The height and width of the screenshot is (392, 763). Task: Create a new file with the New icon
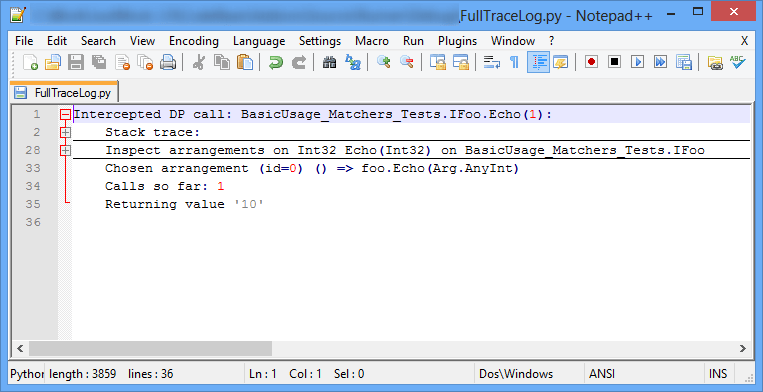[x=30, y=62]
